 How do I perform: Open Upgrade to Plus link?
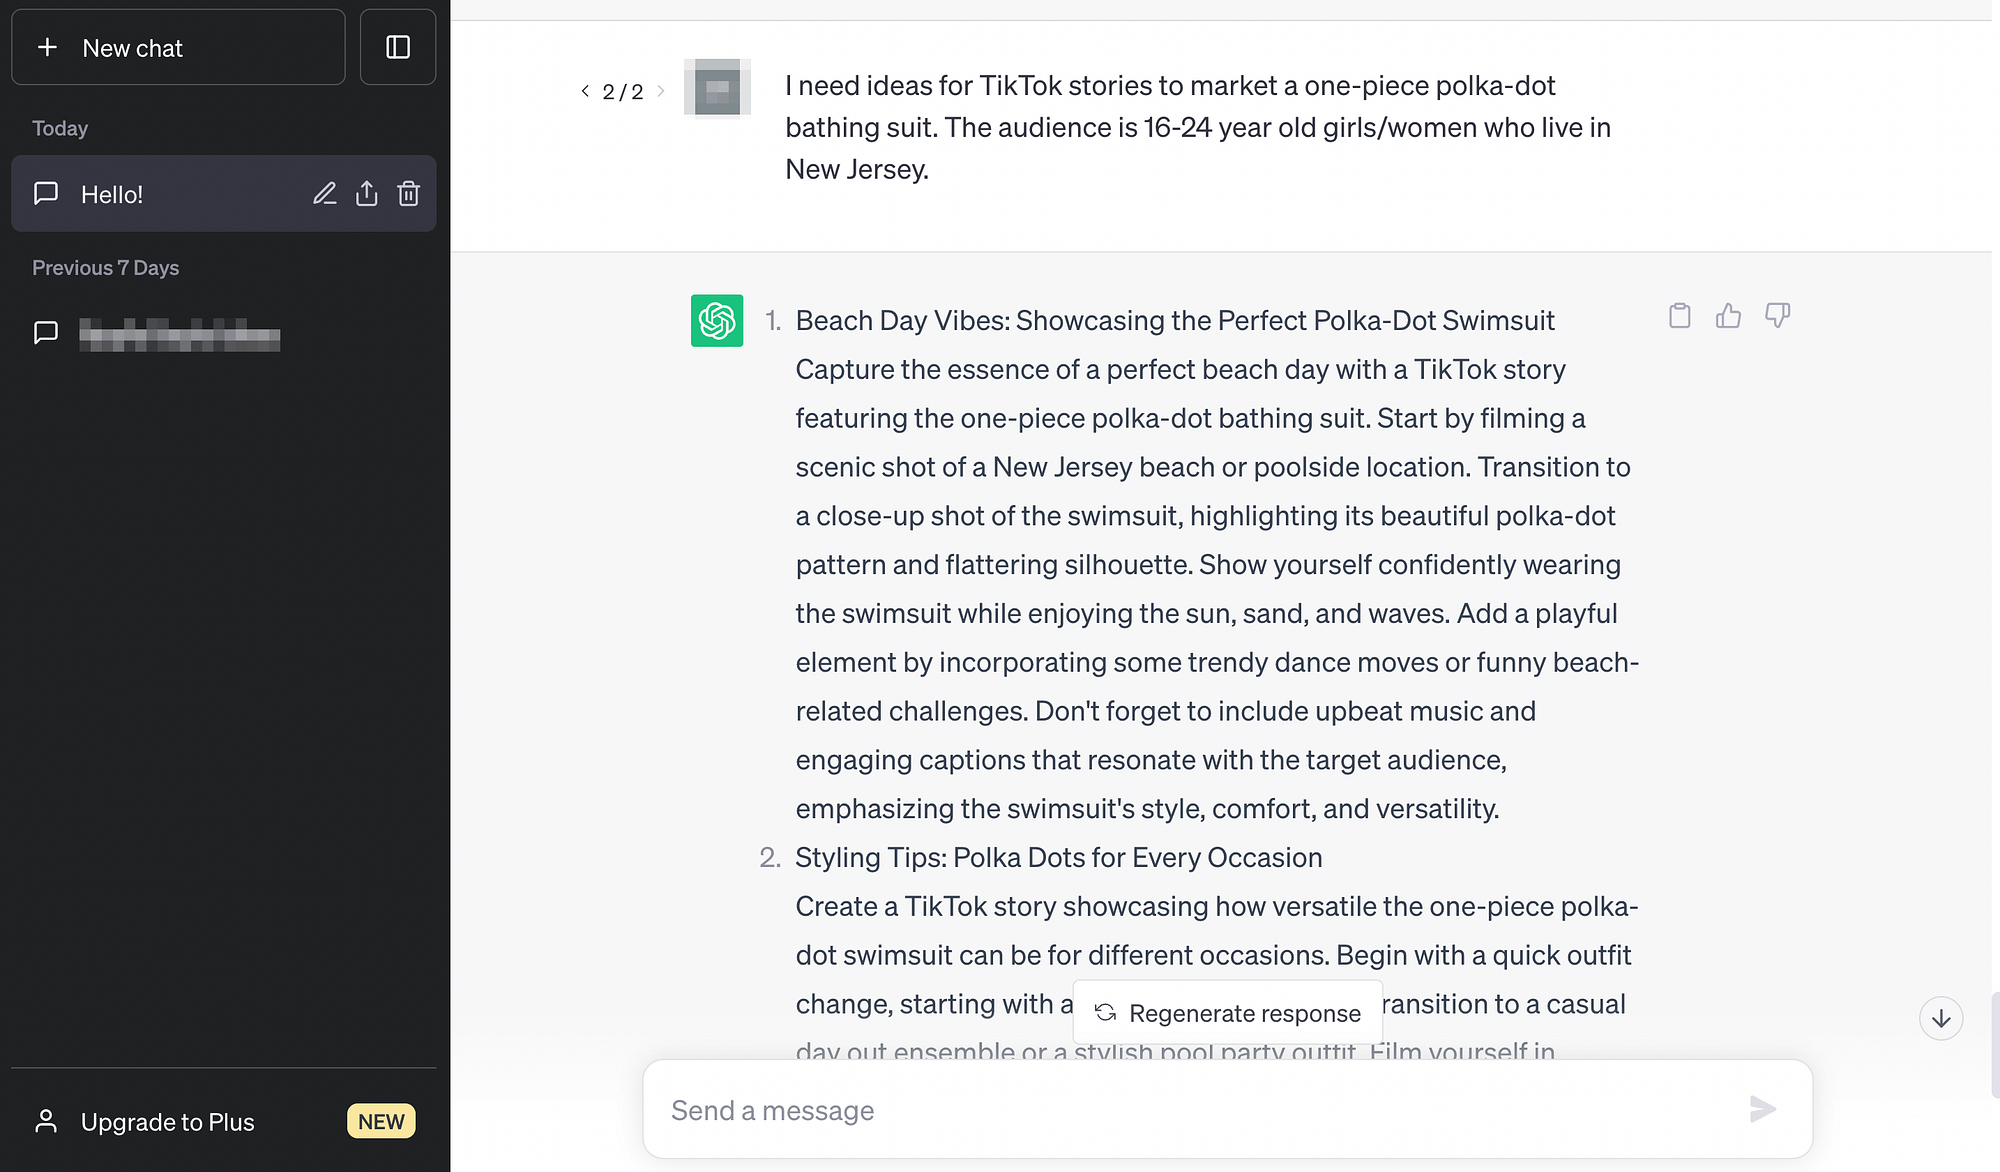click(168, 1122)
